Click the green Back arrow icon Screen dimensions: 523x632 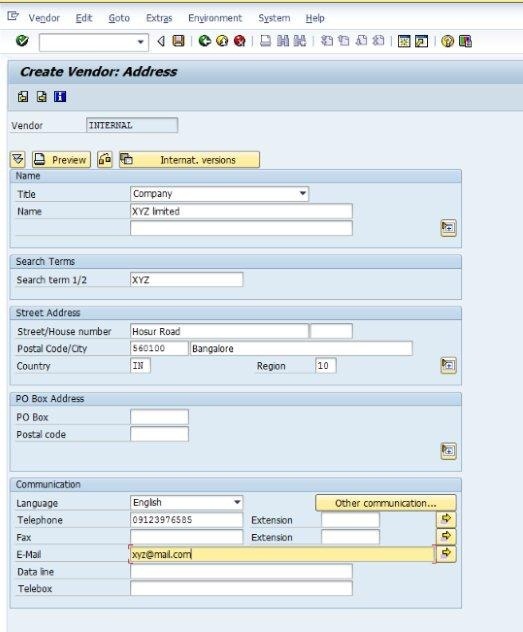(x=205, y=41)
